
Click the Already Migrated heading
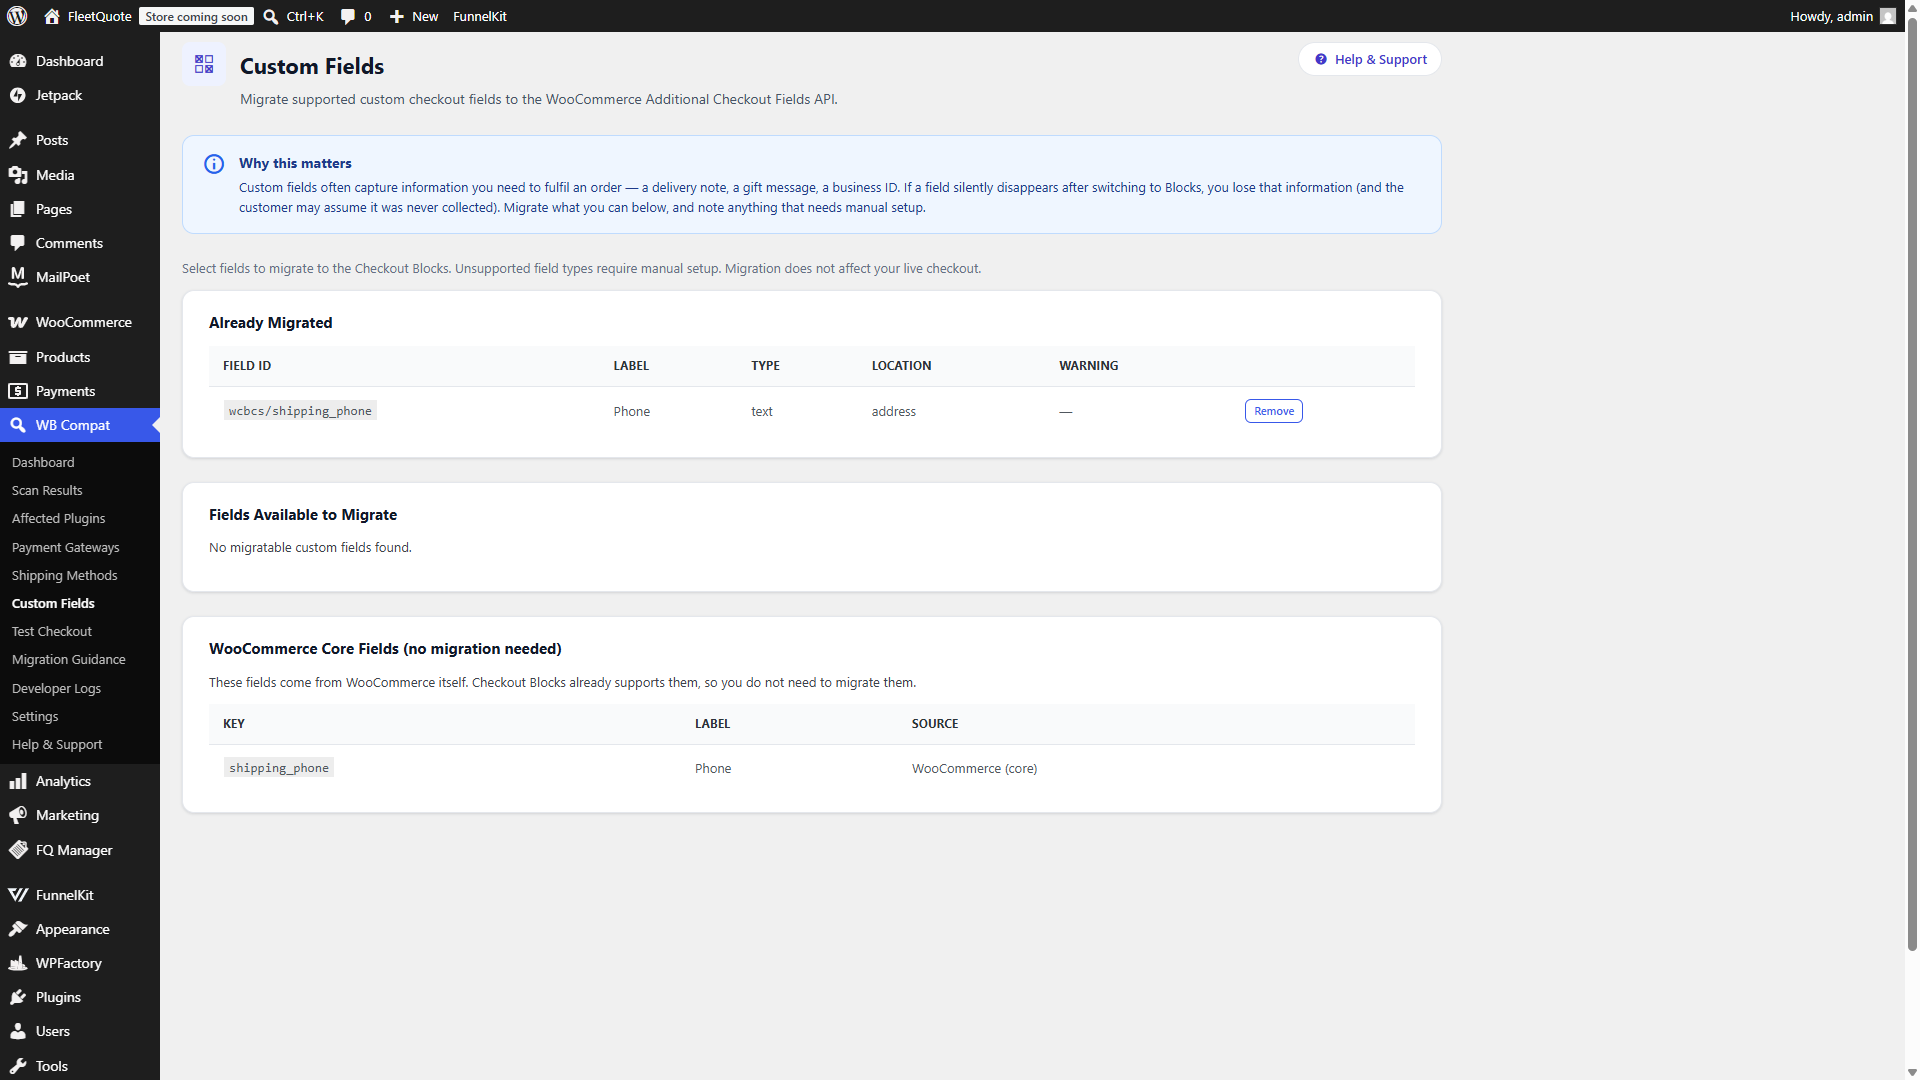point(270,323)
